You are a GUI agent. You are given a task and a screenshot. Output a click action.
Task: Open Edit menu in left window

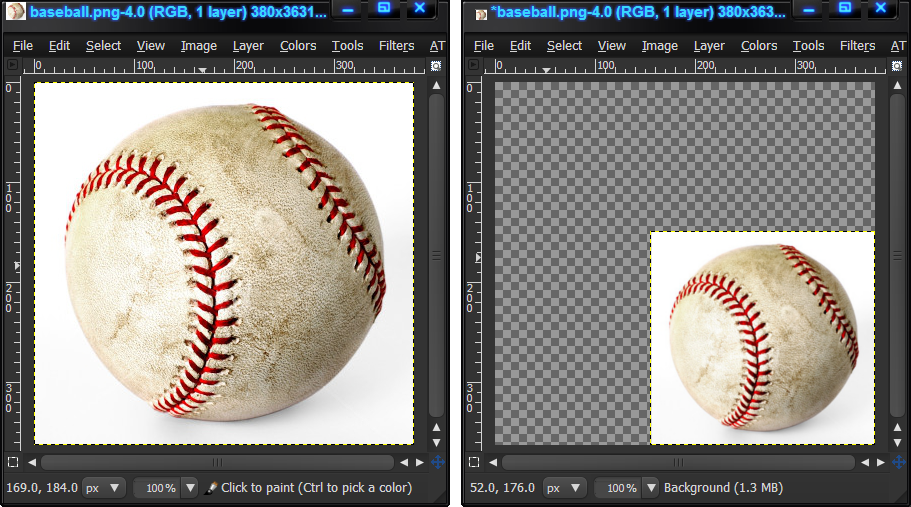(59, 46)
